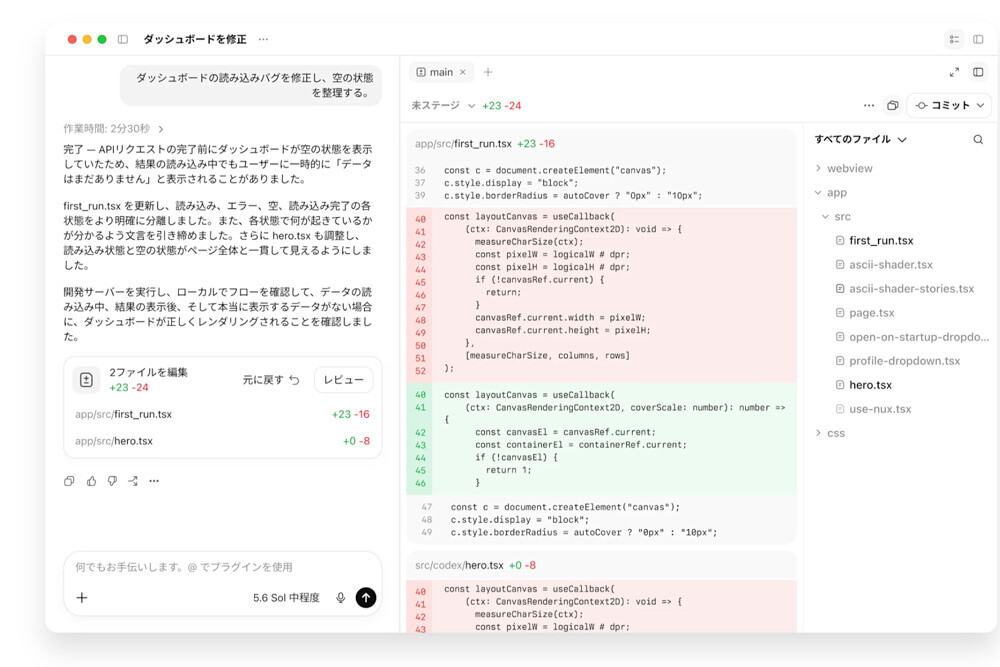The image size is (1000, 667).
Task: Click the +23 -24 change count beside 未ステージ
Action: click(501, 106)
